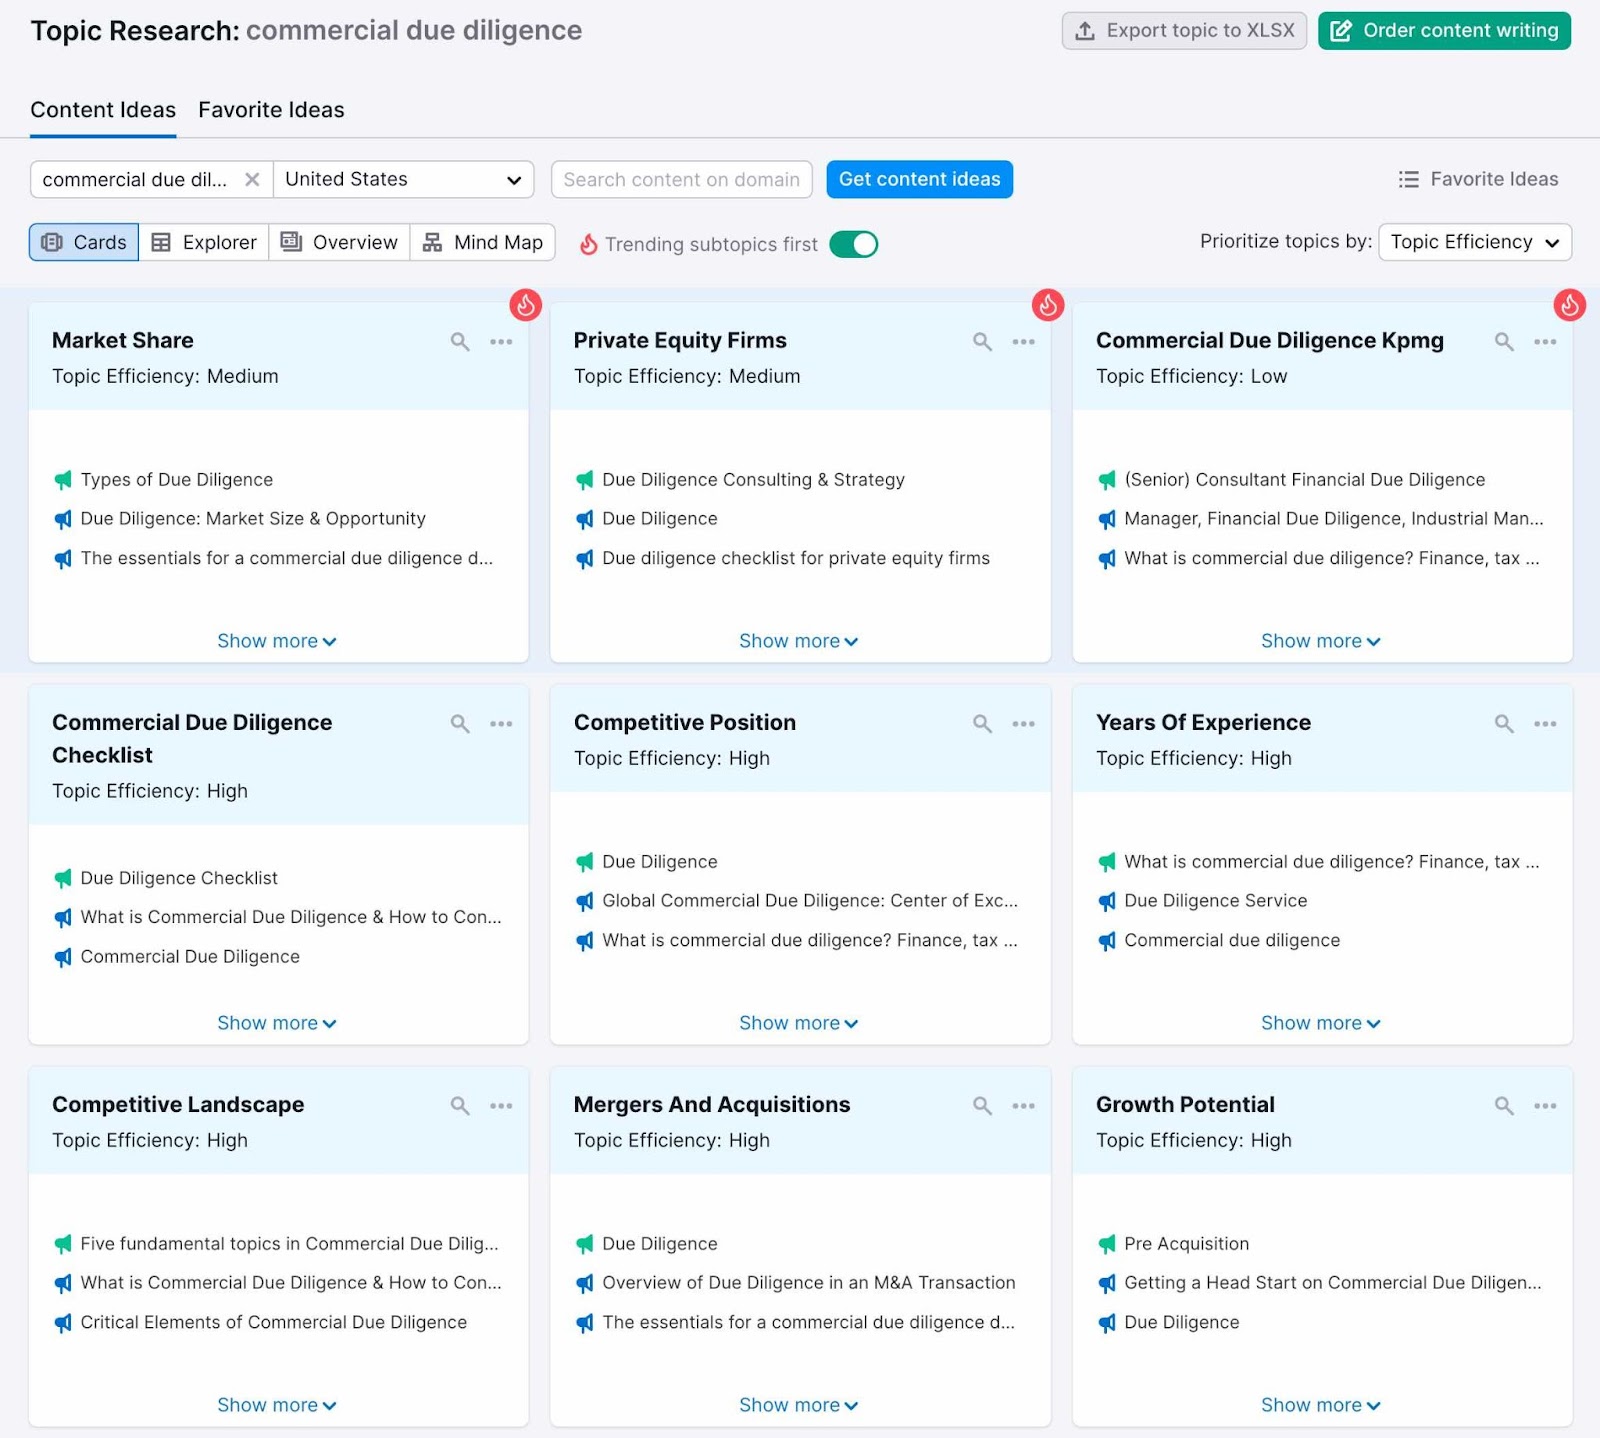
Task: Open the search icon on Market Share card
Action: point(460,341)
